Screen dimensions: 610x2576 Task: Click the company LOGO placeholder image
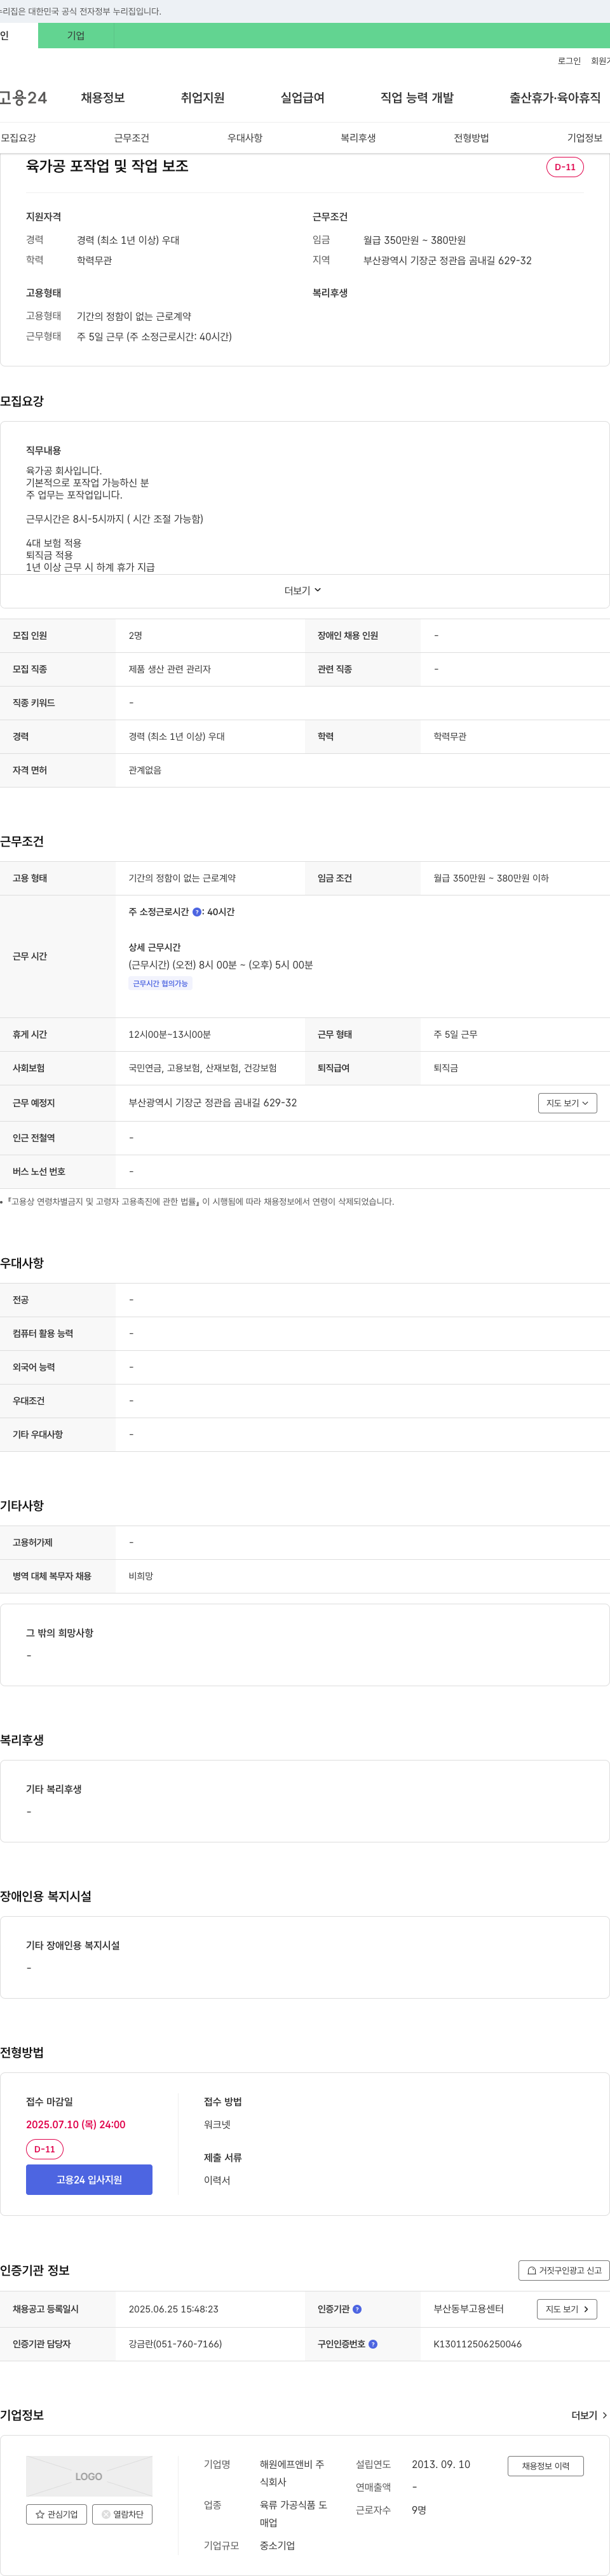89,2476
